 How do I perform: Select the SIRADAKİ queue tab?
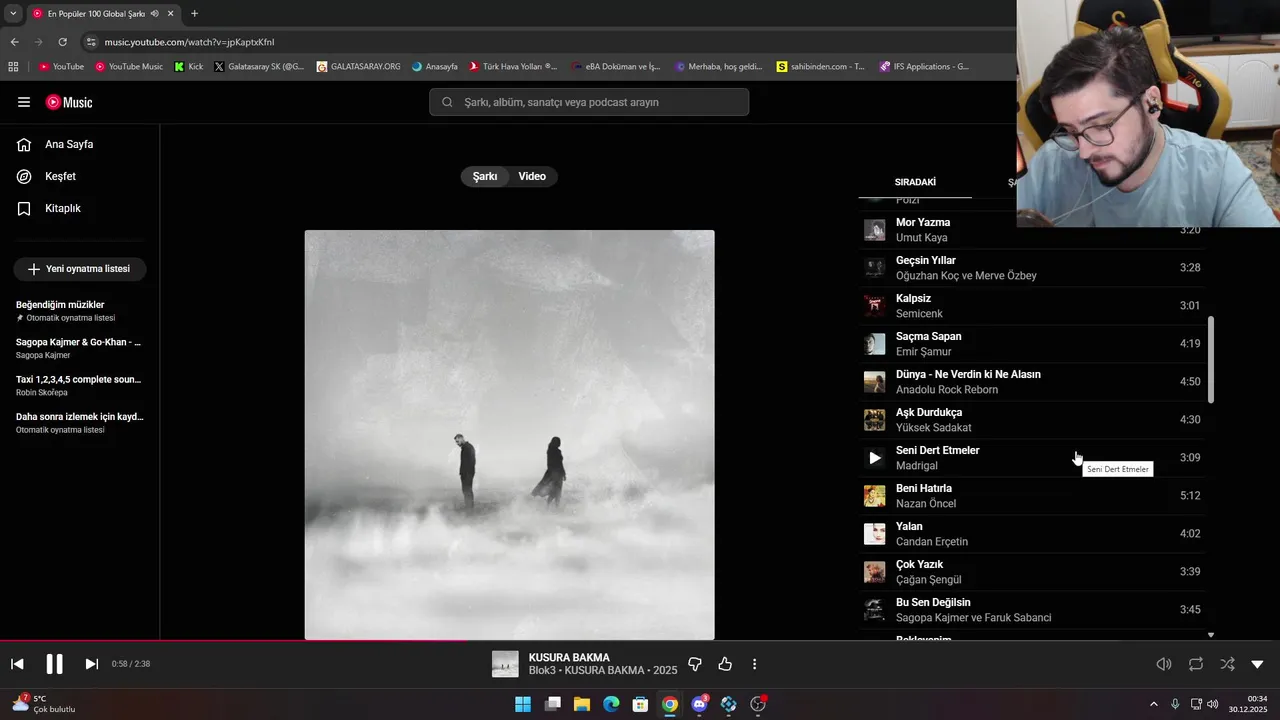(x=915, y=182)
